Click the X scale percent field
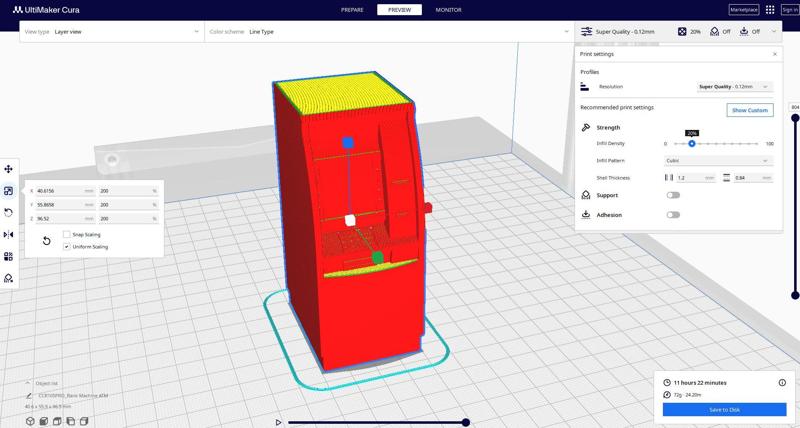This screenshot has width=800, height=428. click(129, 191)
